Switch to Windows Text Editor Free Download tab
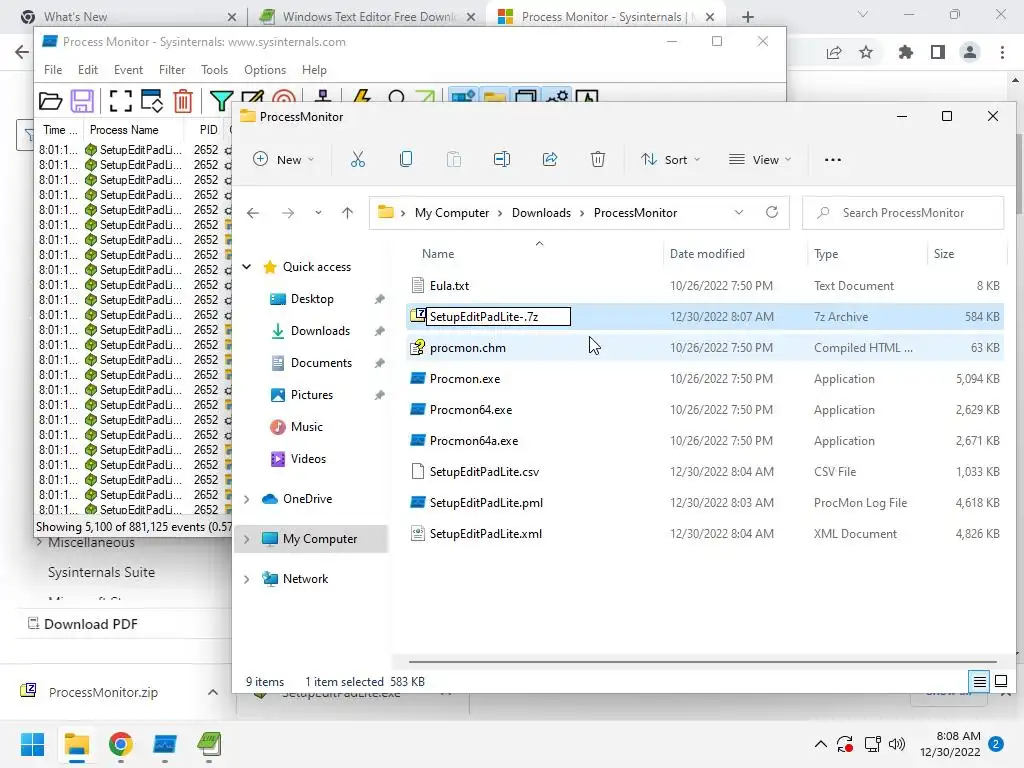Screen dimensions: 1024x768 (x=366, y=17)
